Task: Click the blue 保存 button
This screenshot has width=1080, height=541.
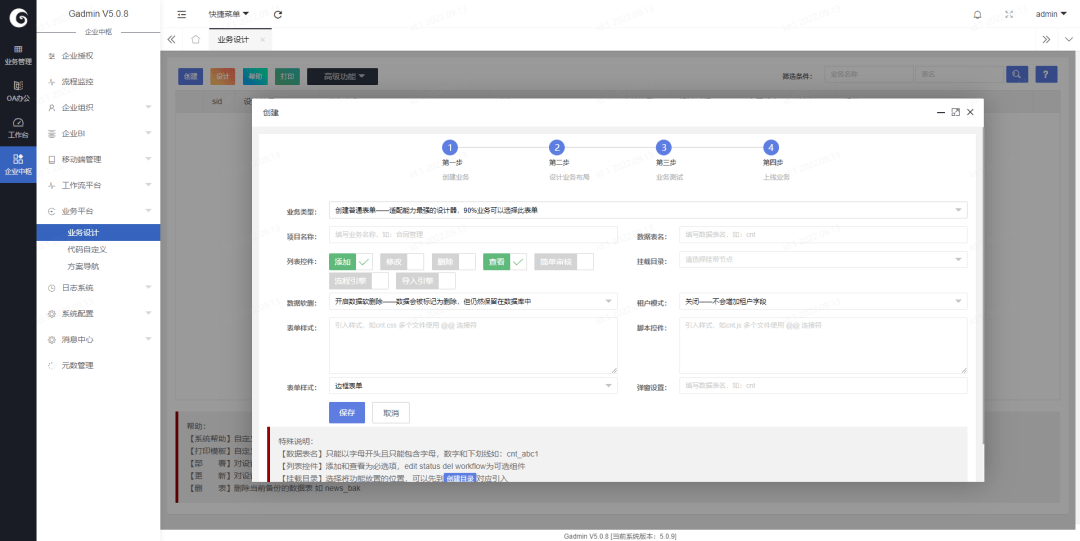Action: point(346,413)
